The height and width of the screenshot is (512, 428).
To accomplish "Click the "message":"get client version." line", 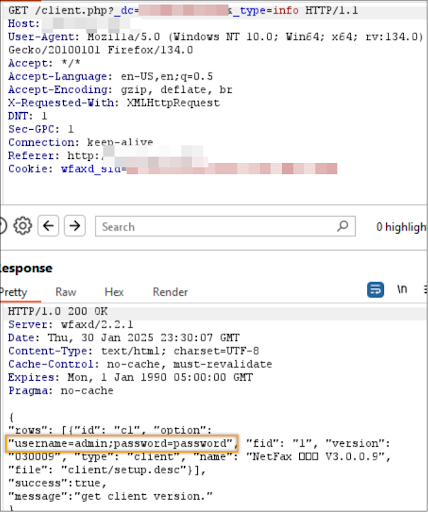I will [110, 496].
